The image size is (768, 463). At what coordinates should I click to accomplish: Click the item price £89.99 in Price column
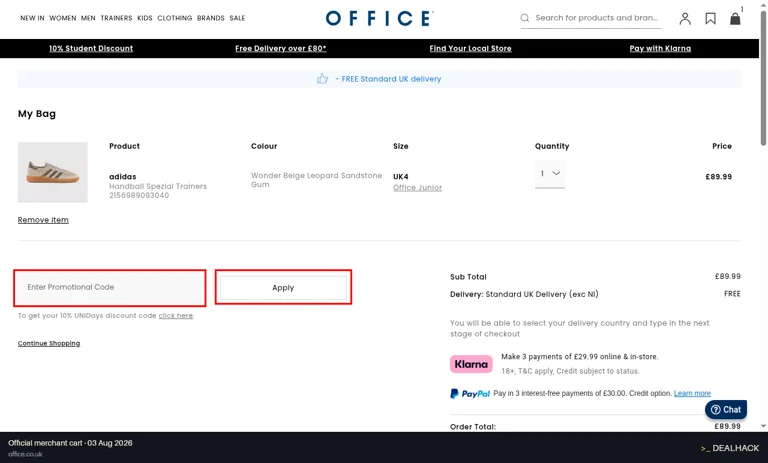pyautogui.click(x=719, y=177)
